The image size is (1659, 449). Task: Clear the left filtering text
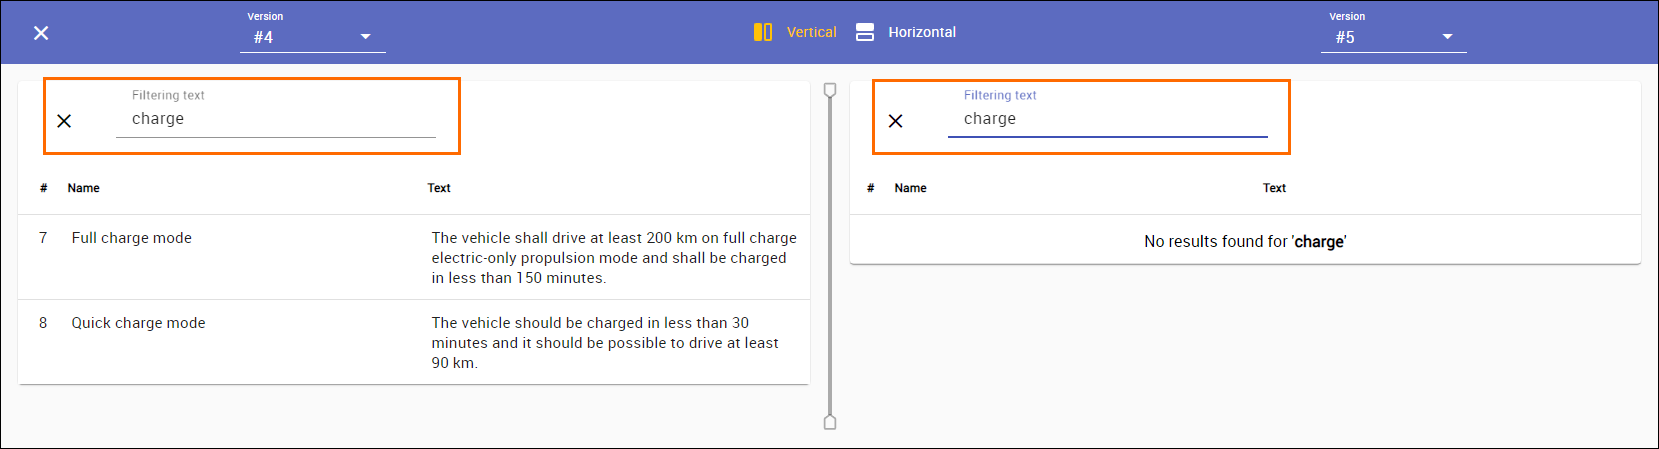(64, 121)
